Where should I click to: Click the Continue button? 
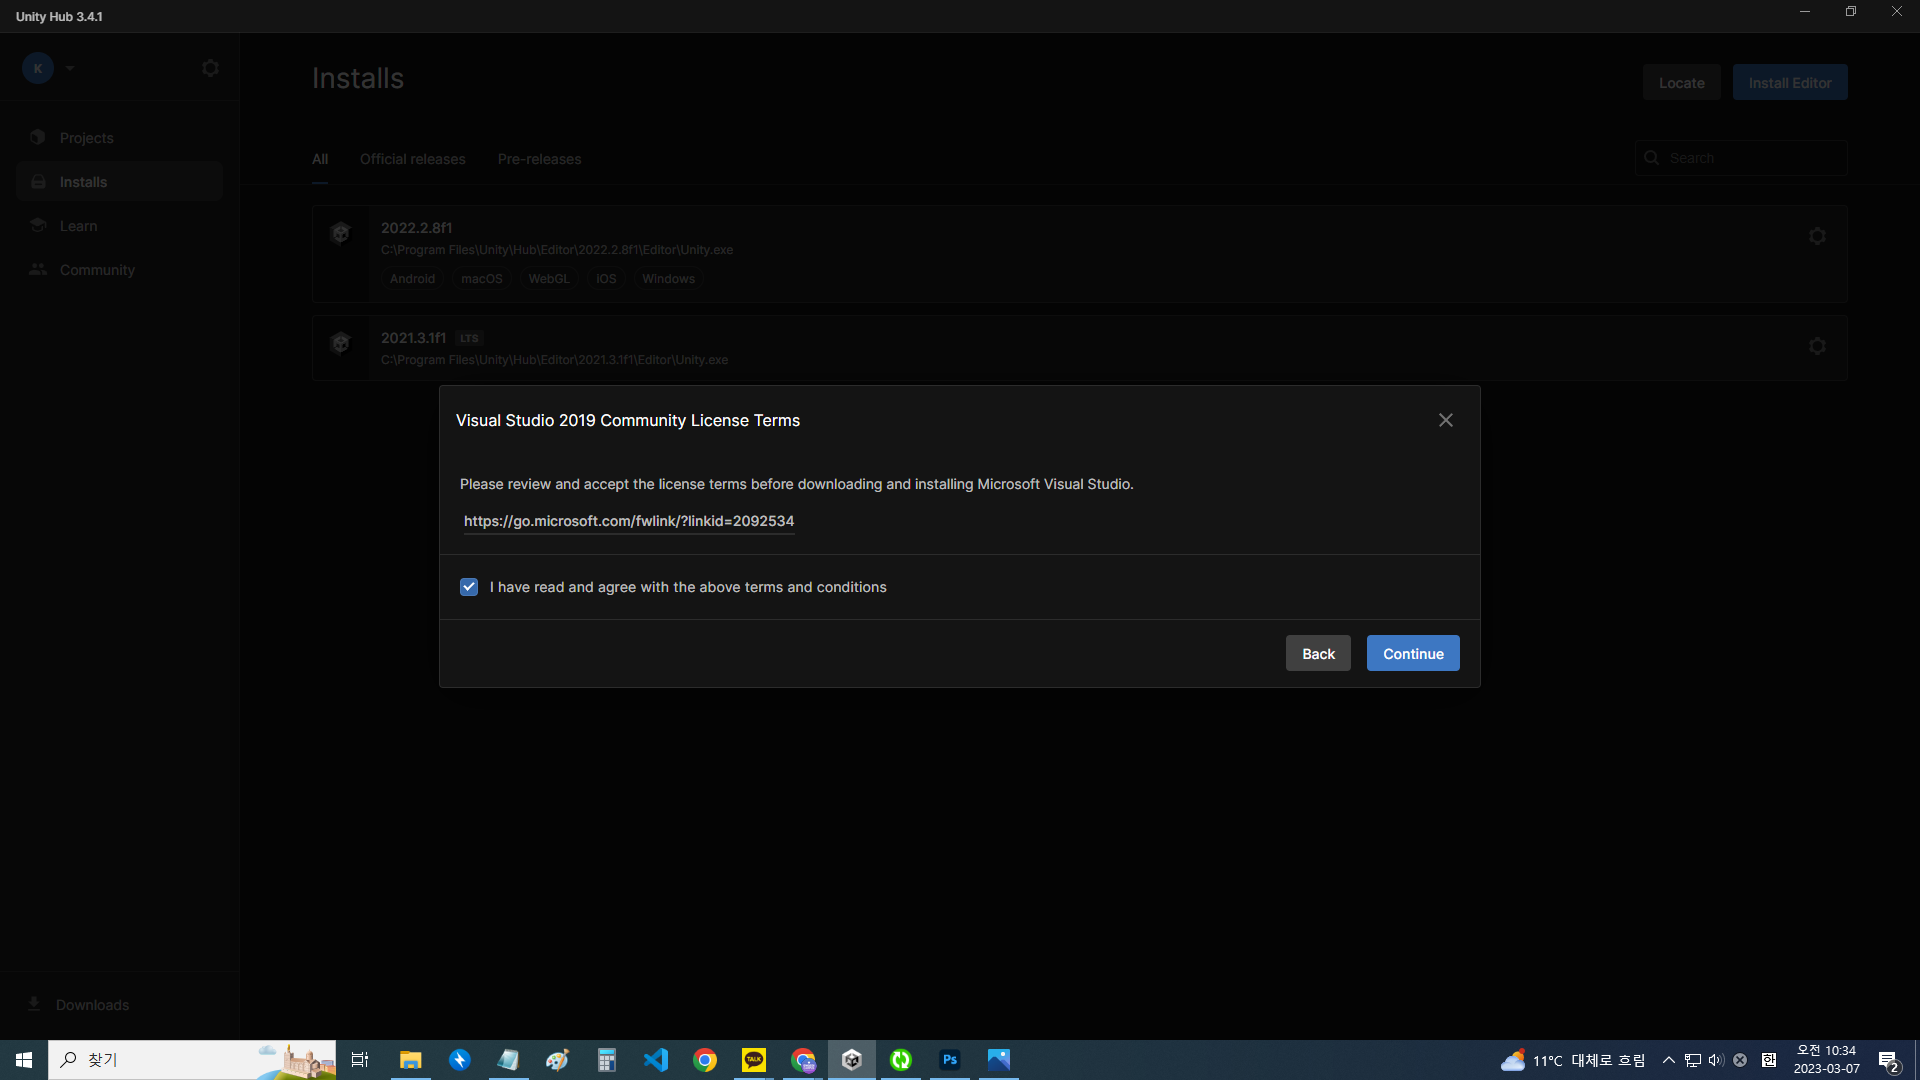[x=1413, y=654]
